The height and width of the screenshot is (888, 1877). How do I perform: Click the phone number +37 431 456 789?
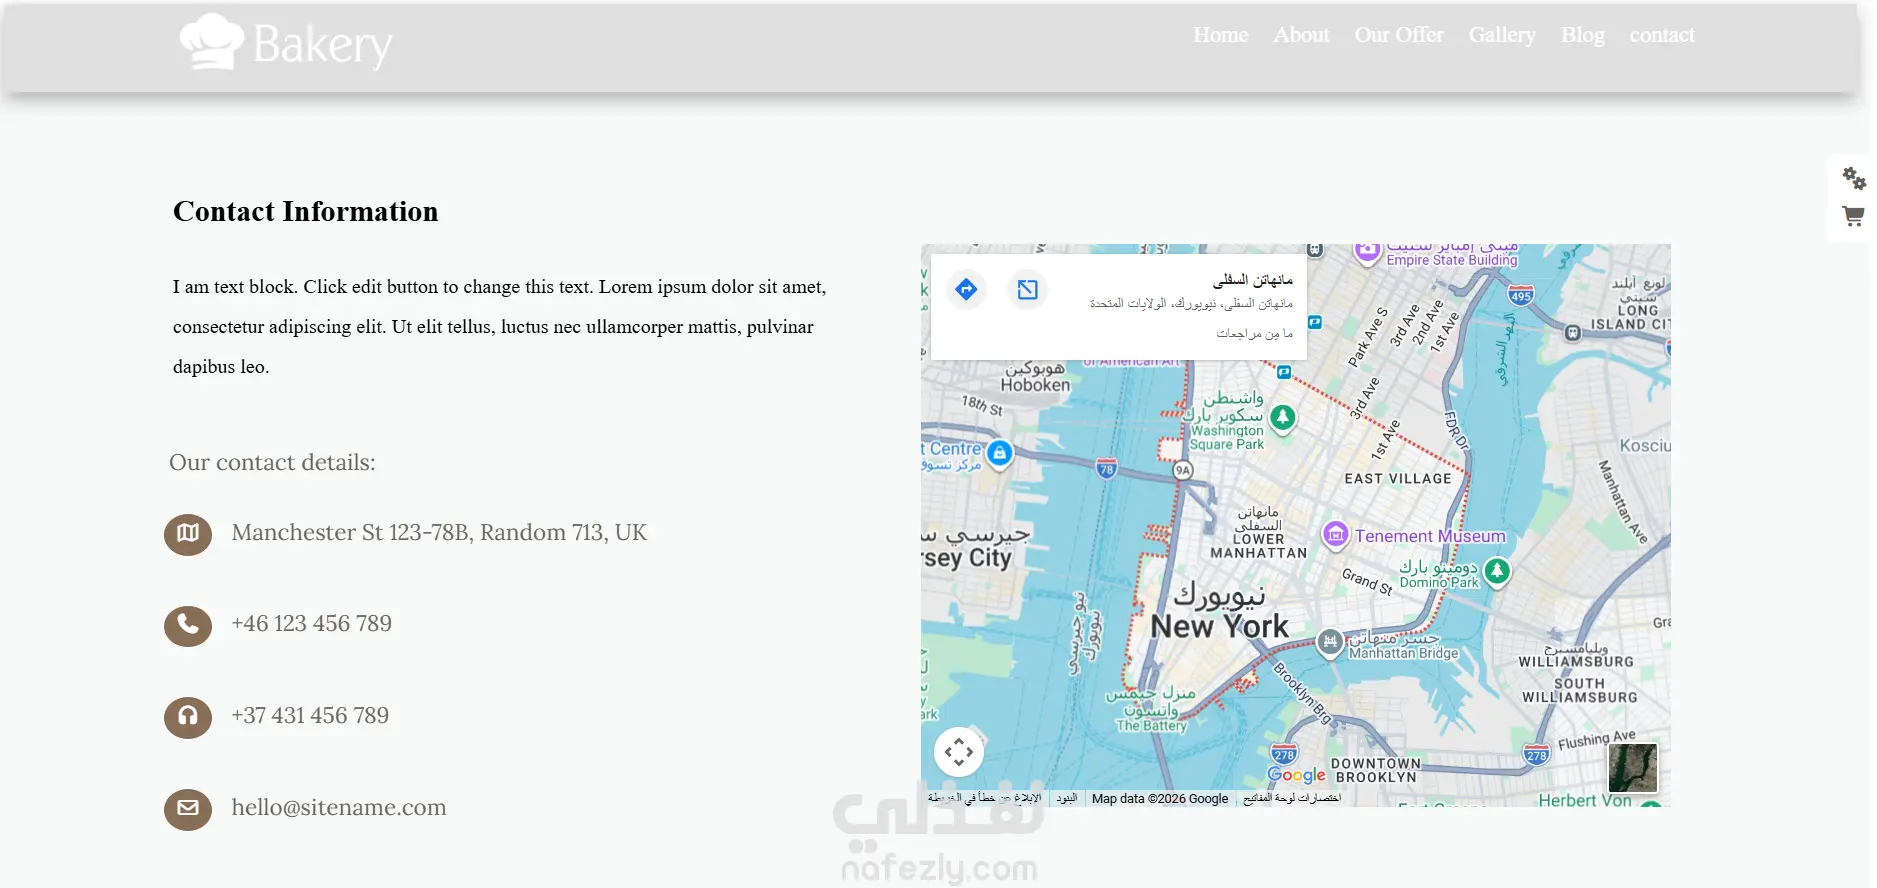(x=310, y=715)
